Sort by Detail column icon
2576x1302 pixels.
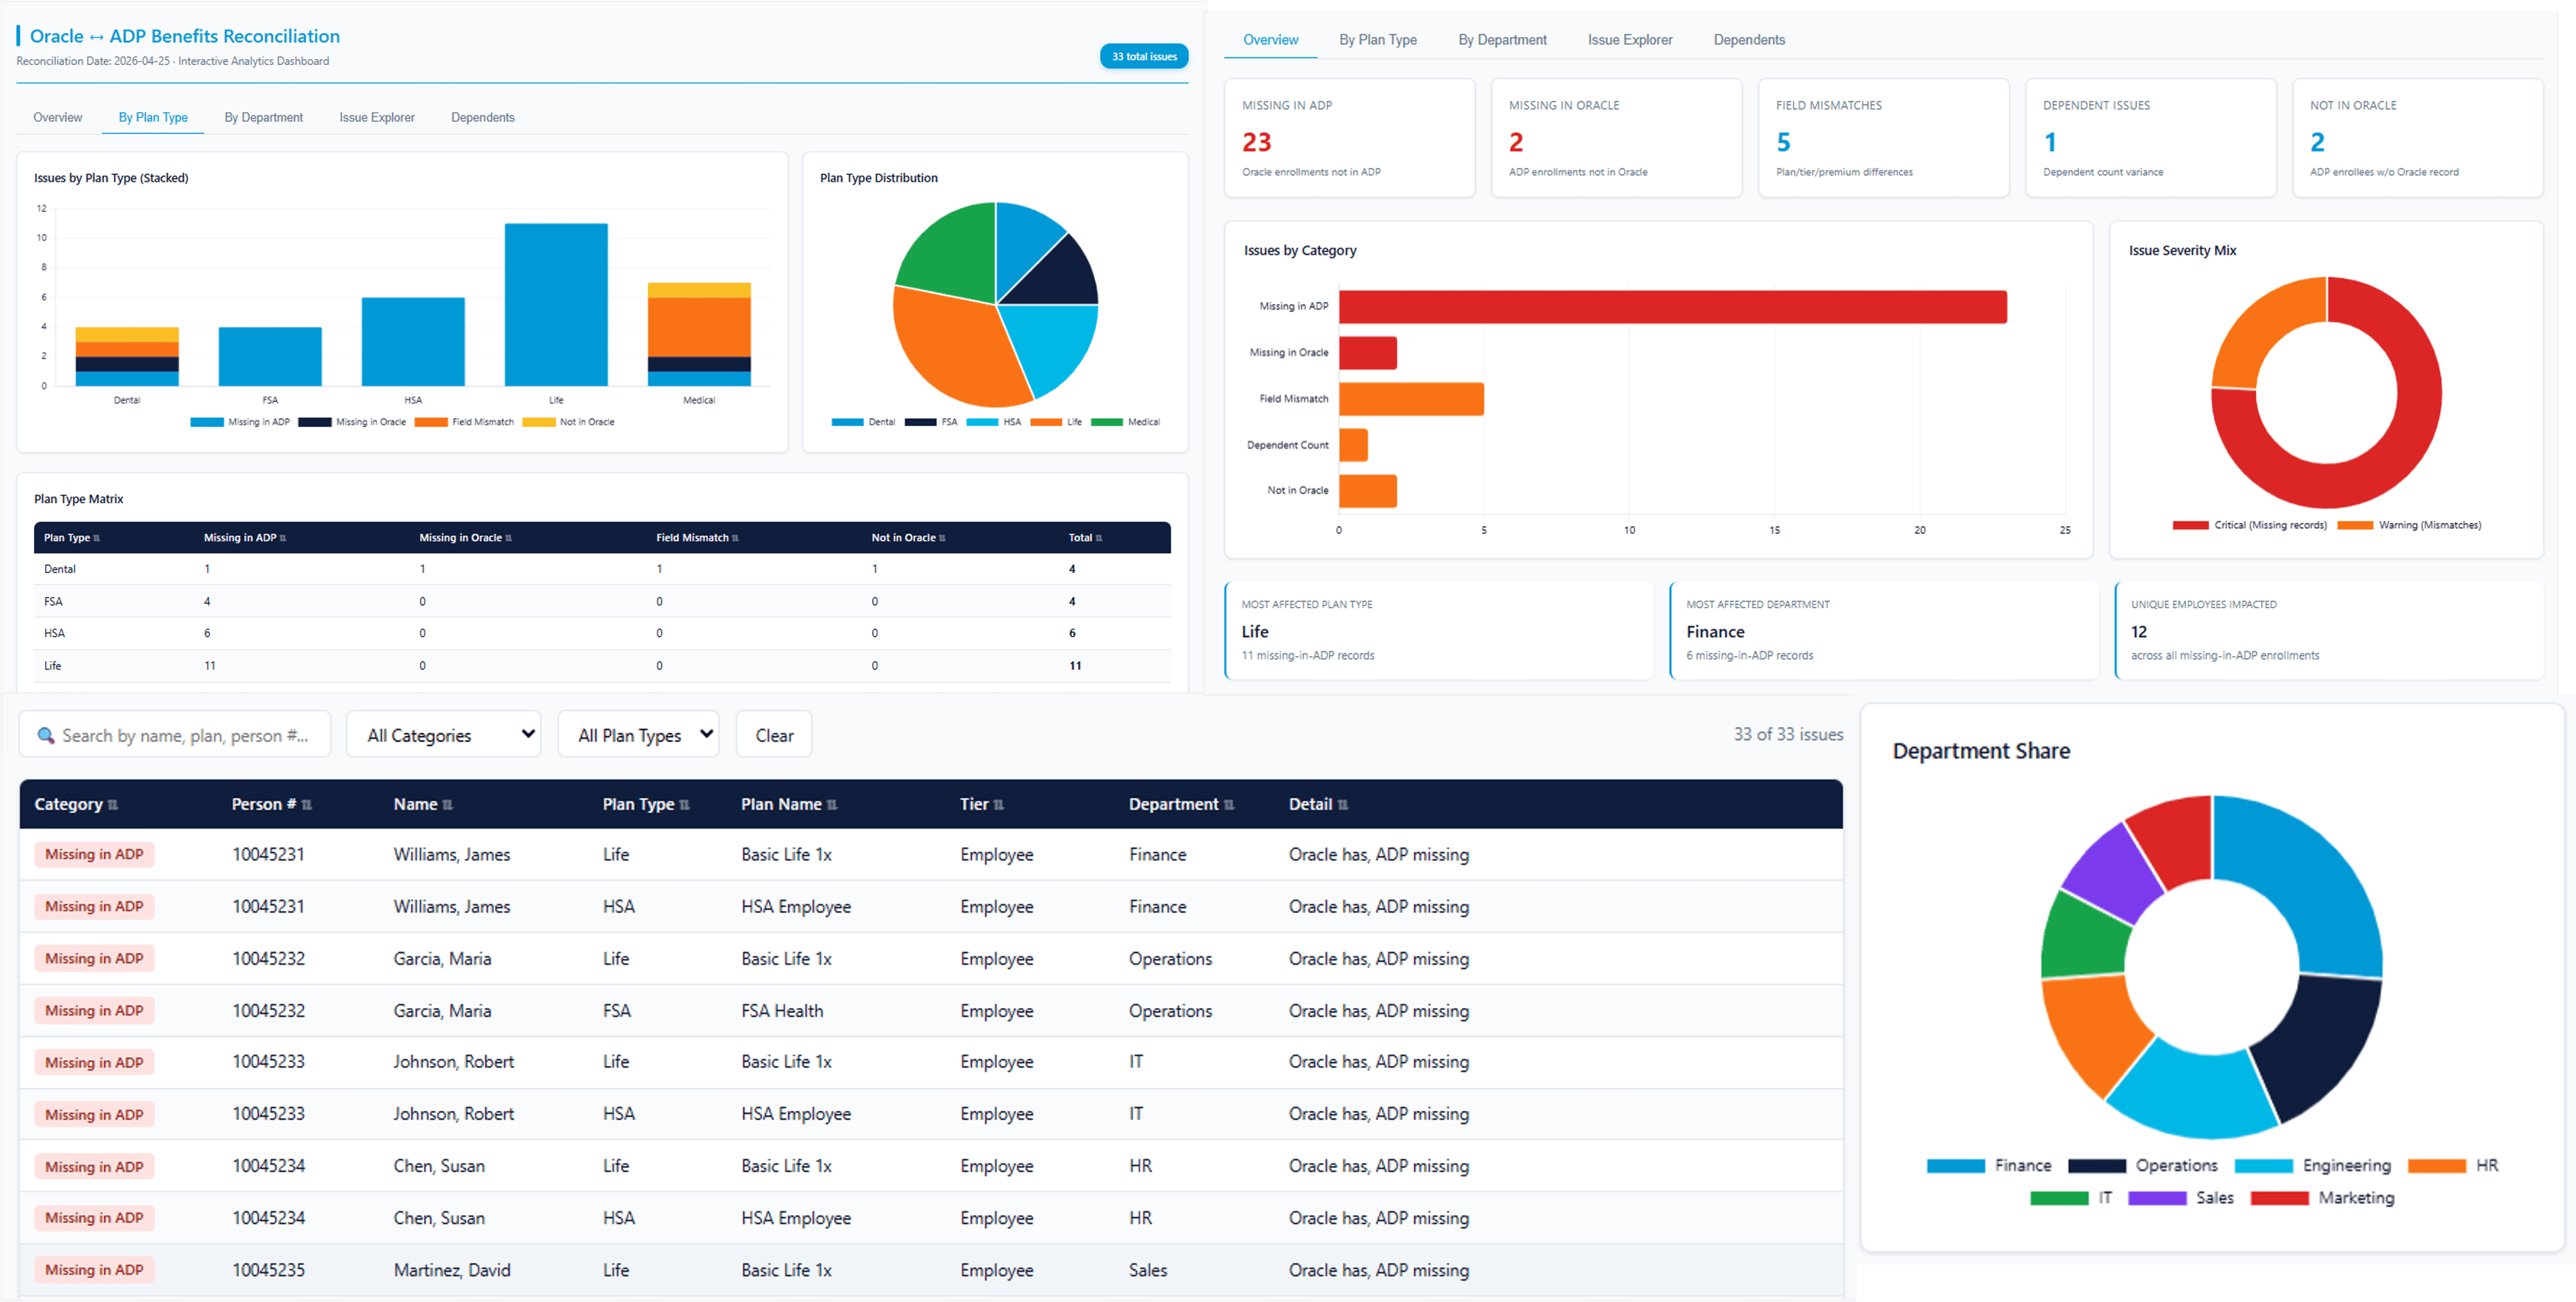pyautogui.click(x=1343, y=805)
